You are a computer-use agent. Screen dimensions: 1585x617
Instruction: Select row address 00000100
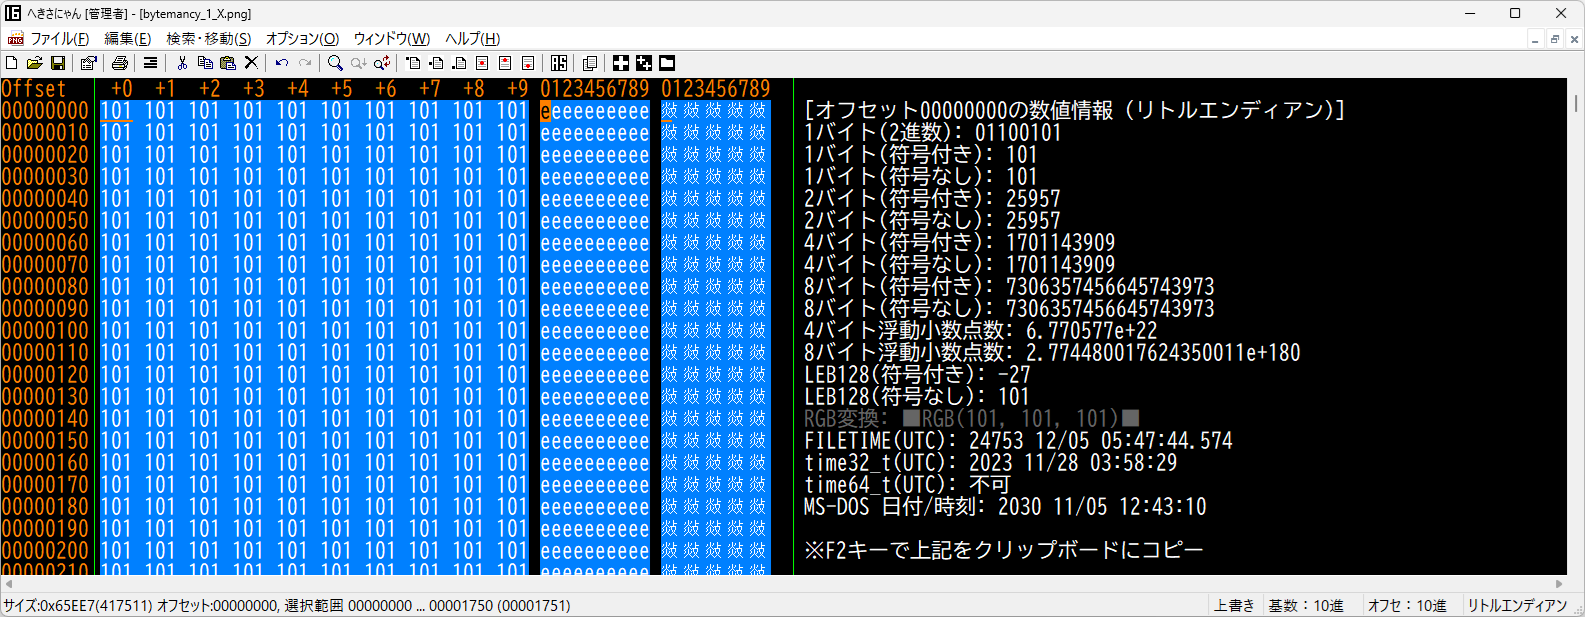45,331
